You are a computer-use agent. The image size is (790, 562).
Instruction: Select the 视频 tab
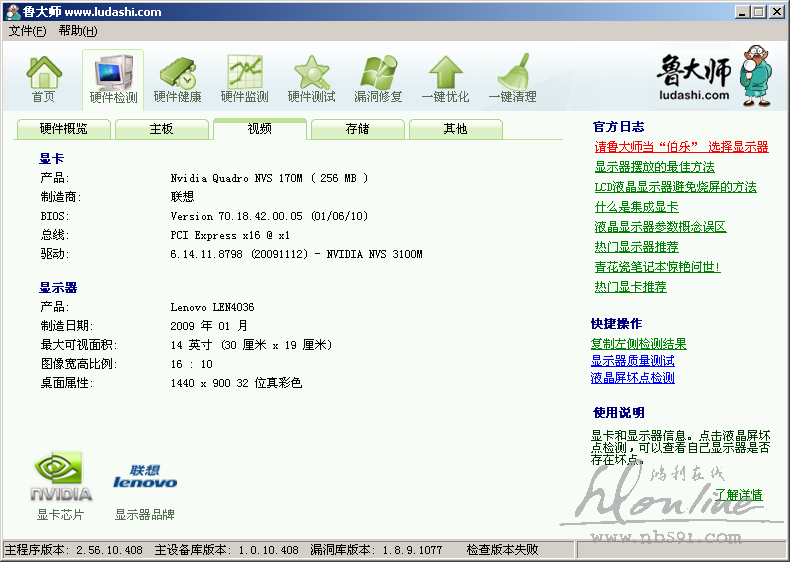260,129
